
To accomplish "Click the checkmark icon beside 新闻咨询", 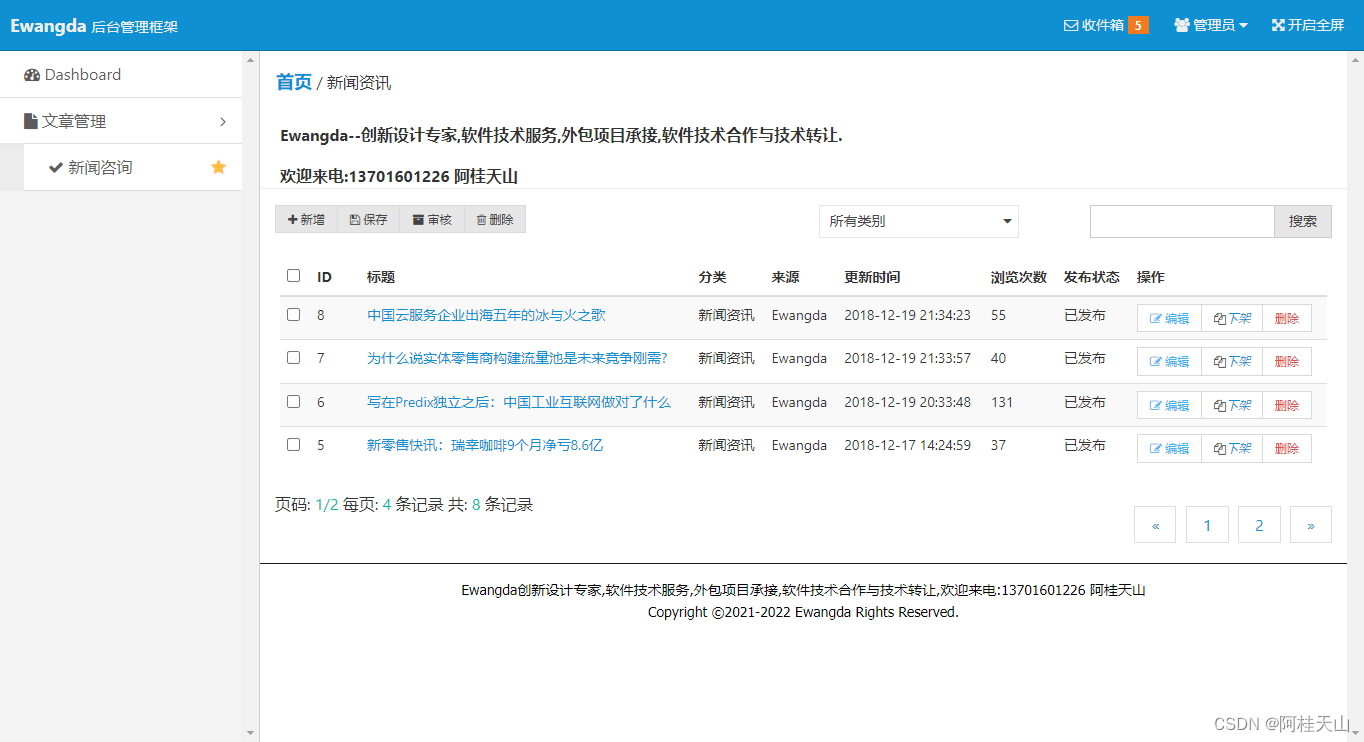I will click(56, 168).
